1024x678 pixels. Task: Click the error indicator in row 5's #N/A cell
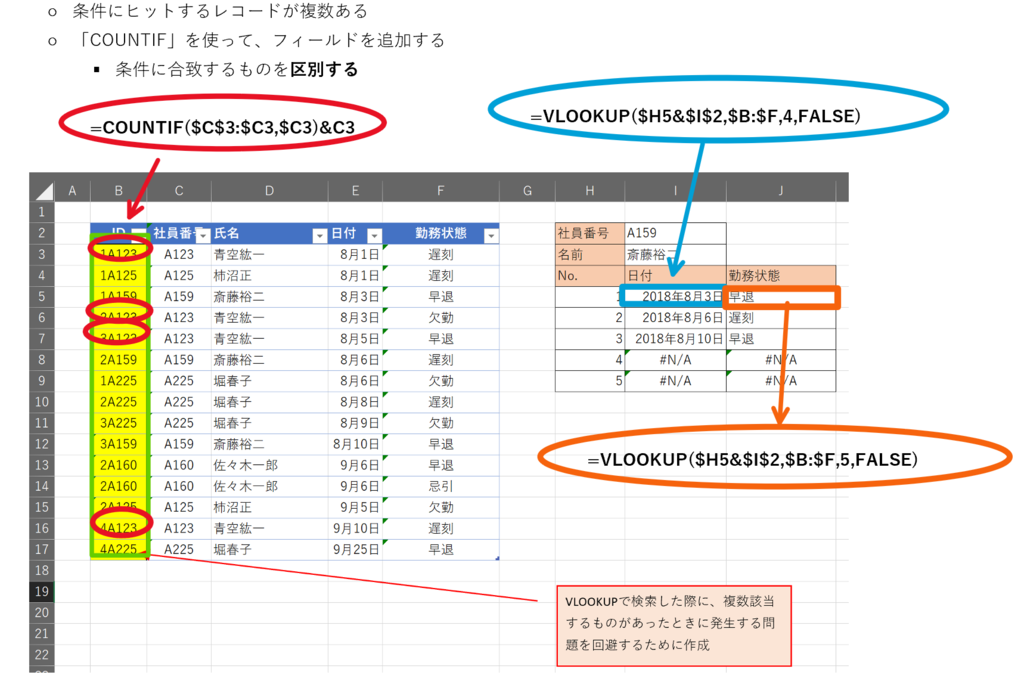click(628, 373)
